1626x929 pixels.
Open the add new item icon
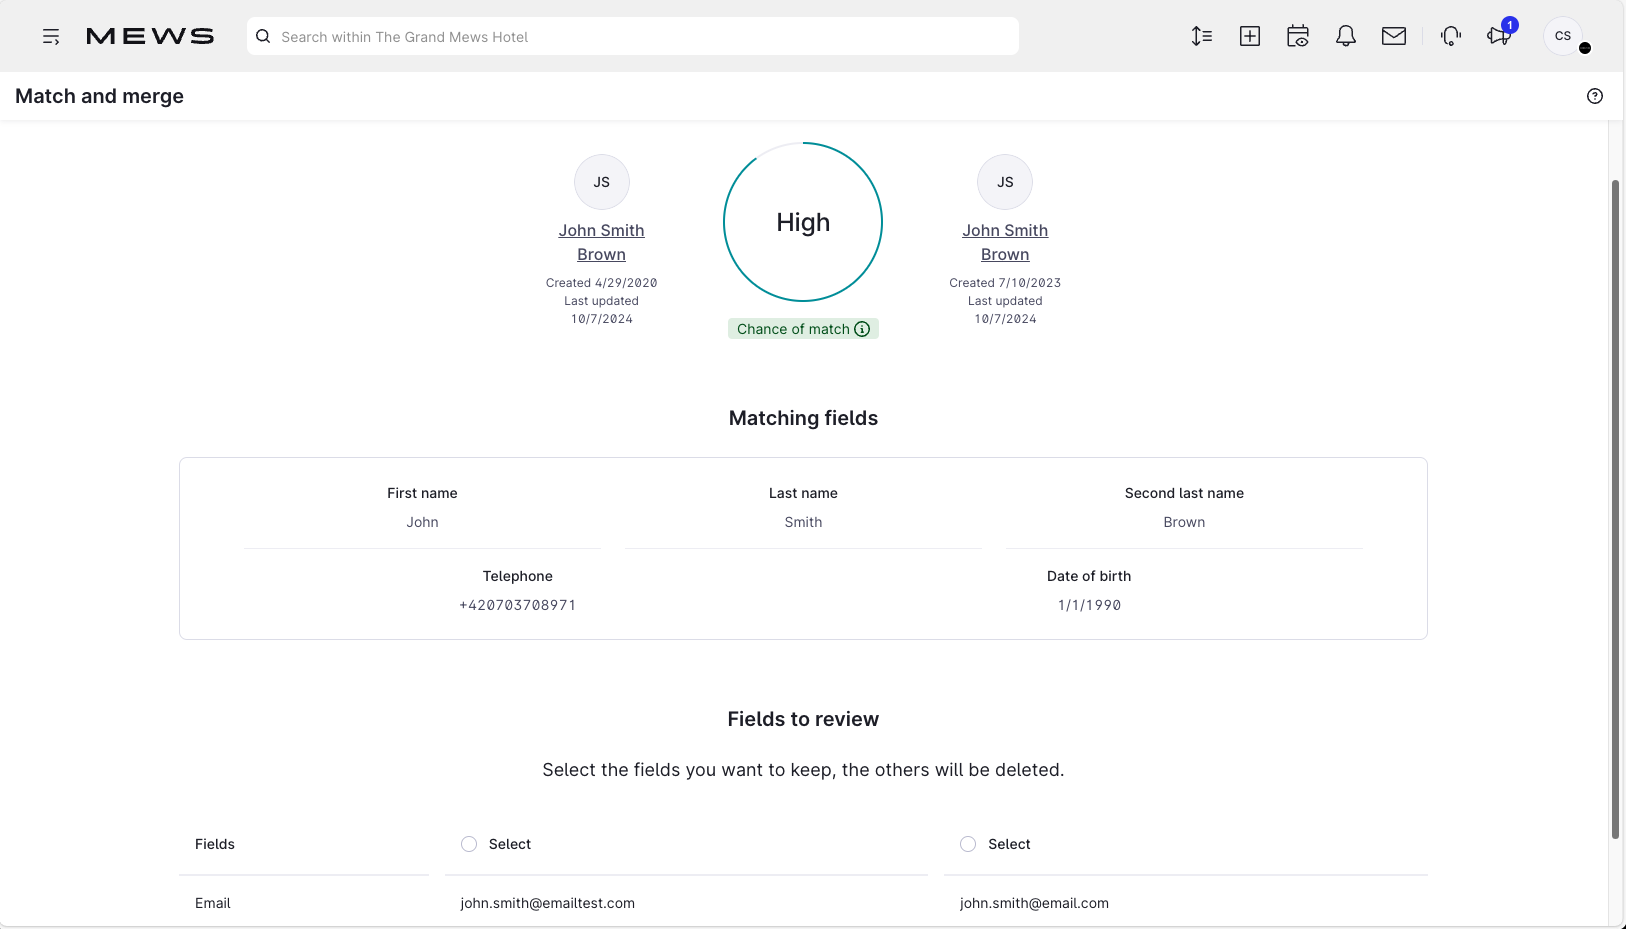point(1249,36)
